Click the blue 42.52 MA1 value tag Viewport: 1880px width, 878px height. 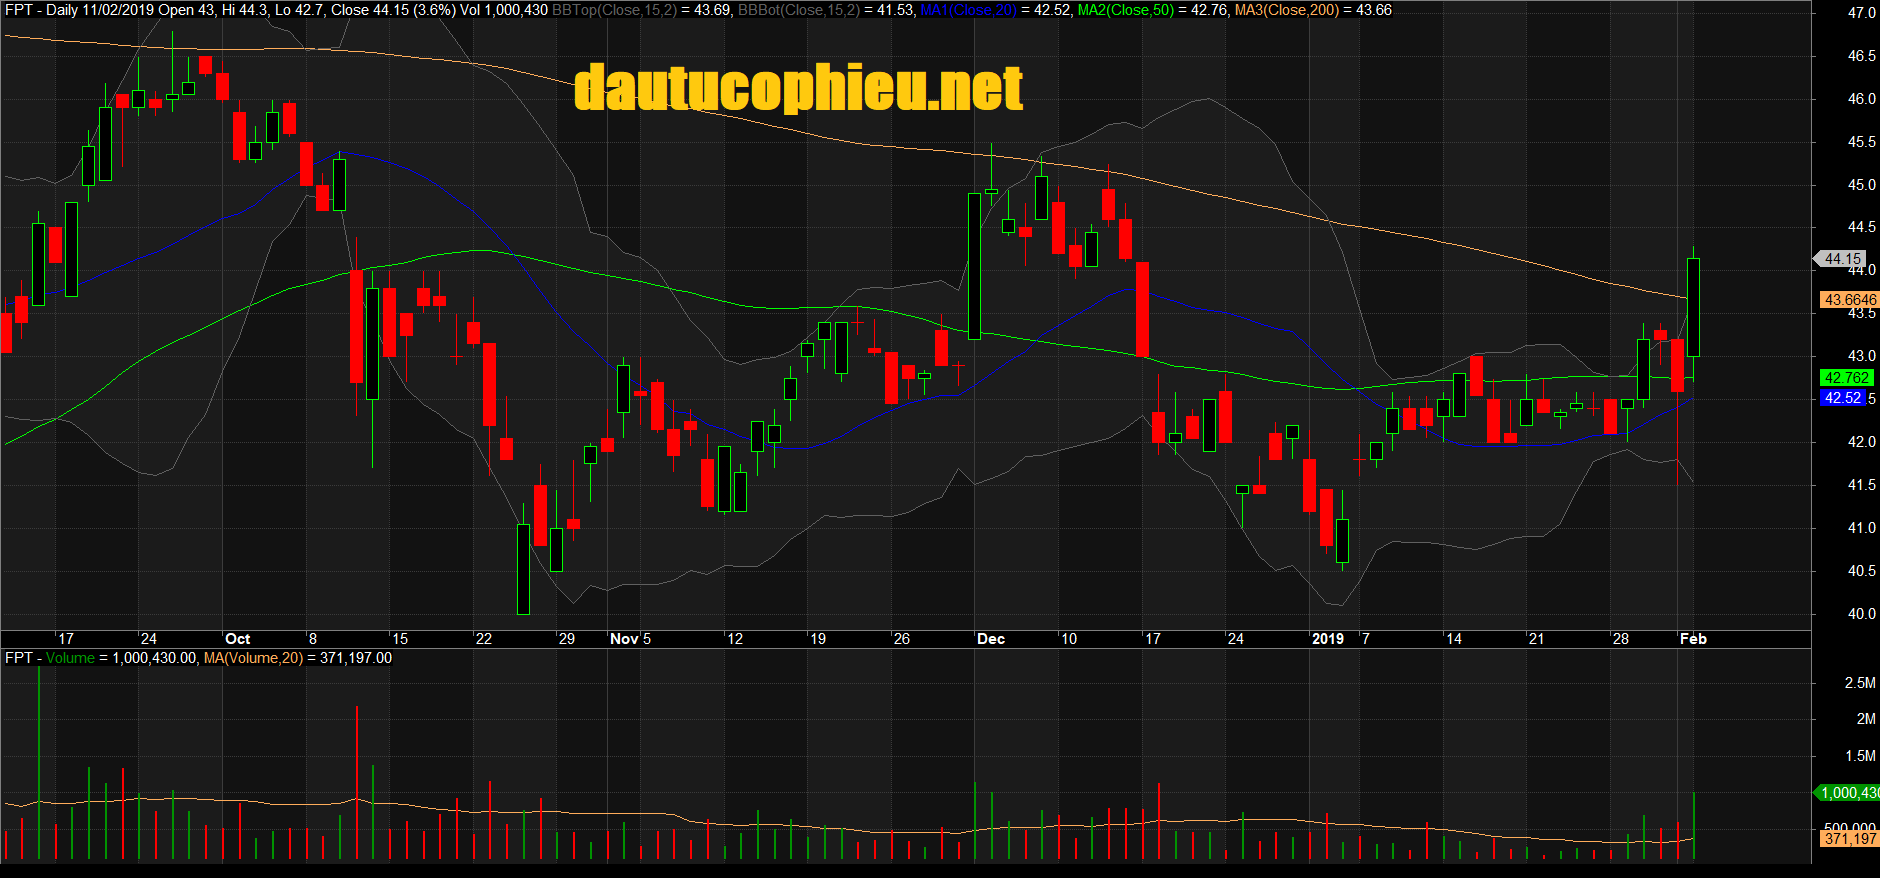[x=1842, y=398]
